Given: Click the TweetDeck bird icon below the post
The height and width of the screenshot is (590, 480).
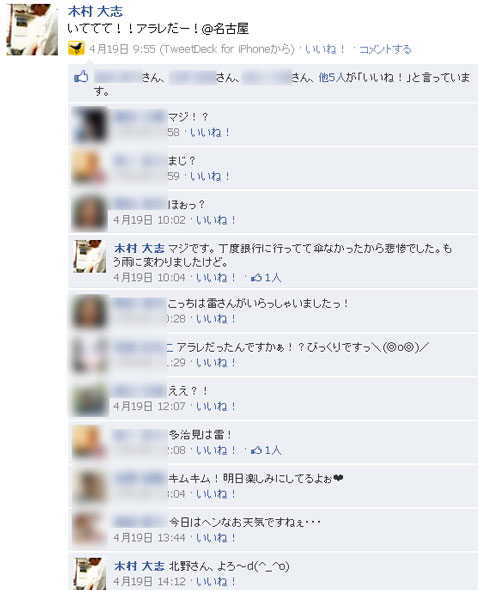Looking at the screenshot, I should coord(76,49).
